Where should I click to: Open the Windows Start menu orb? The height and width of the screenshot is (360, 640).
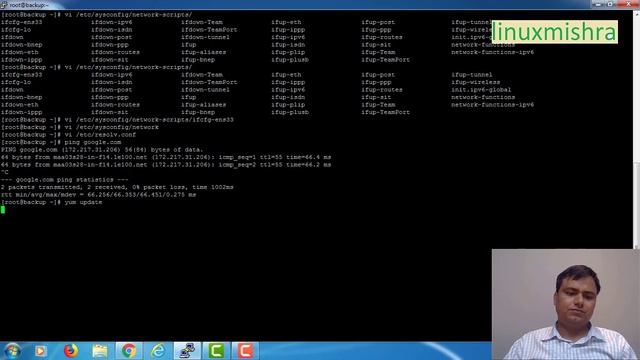[12, 351]
